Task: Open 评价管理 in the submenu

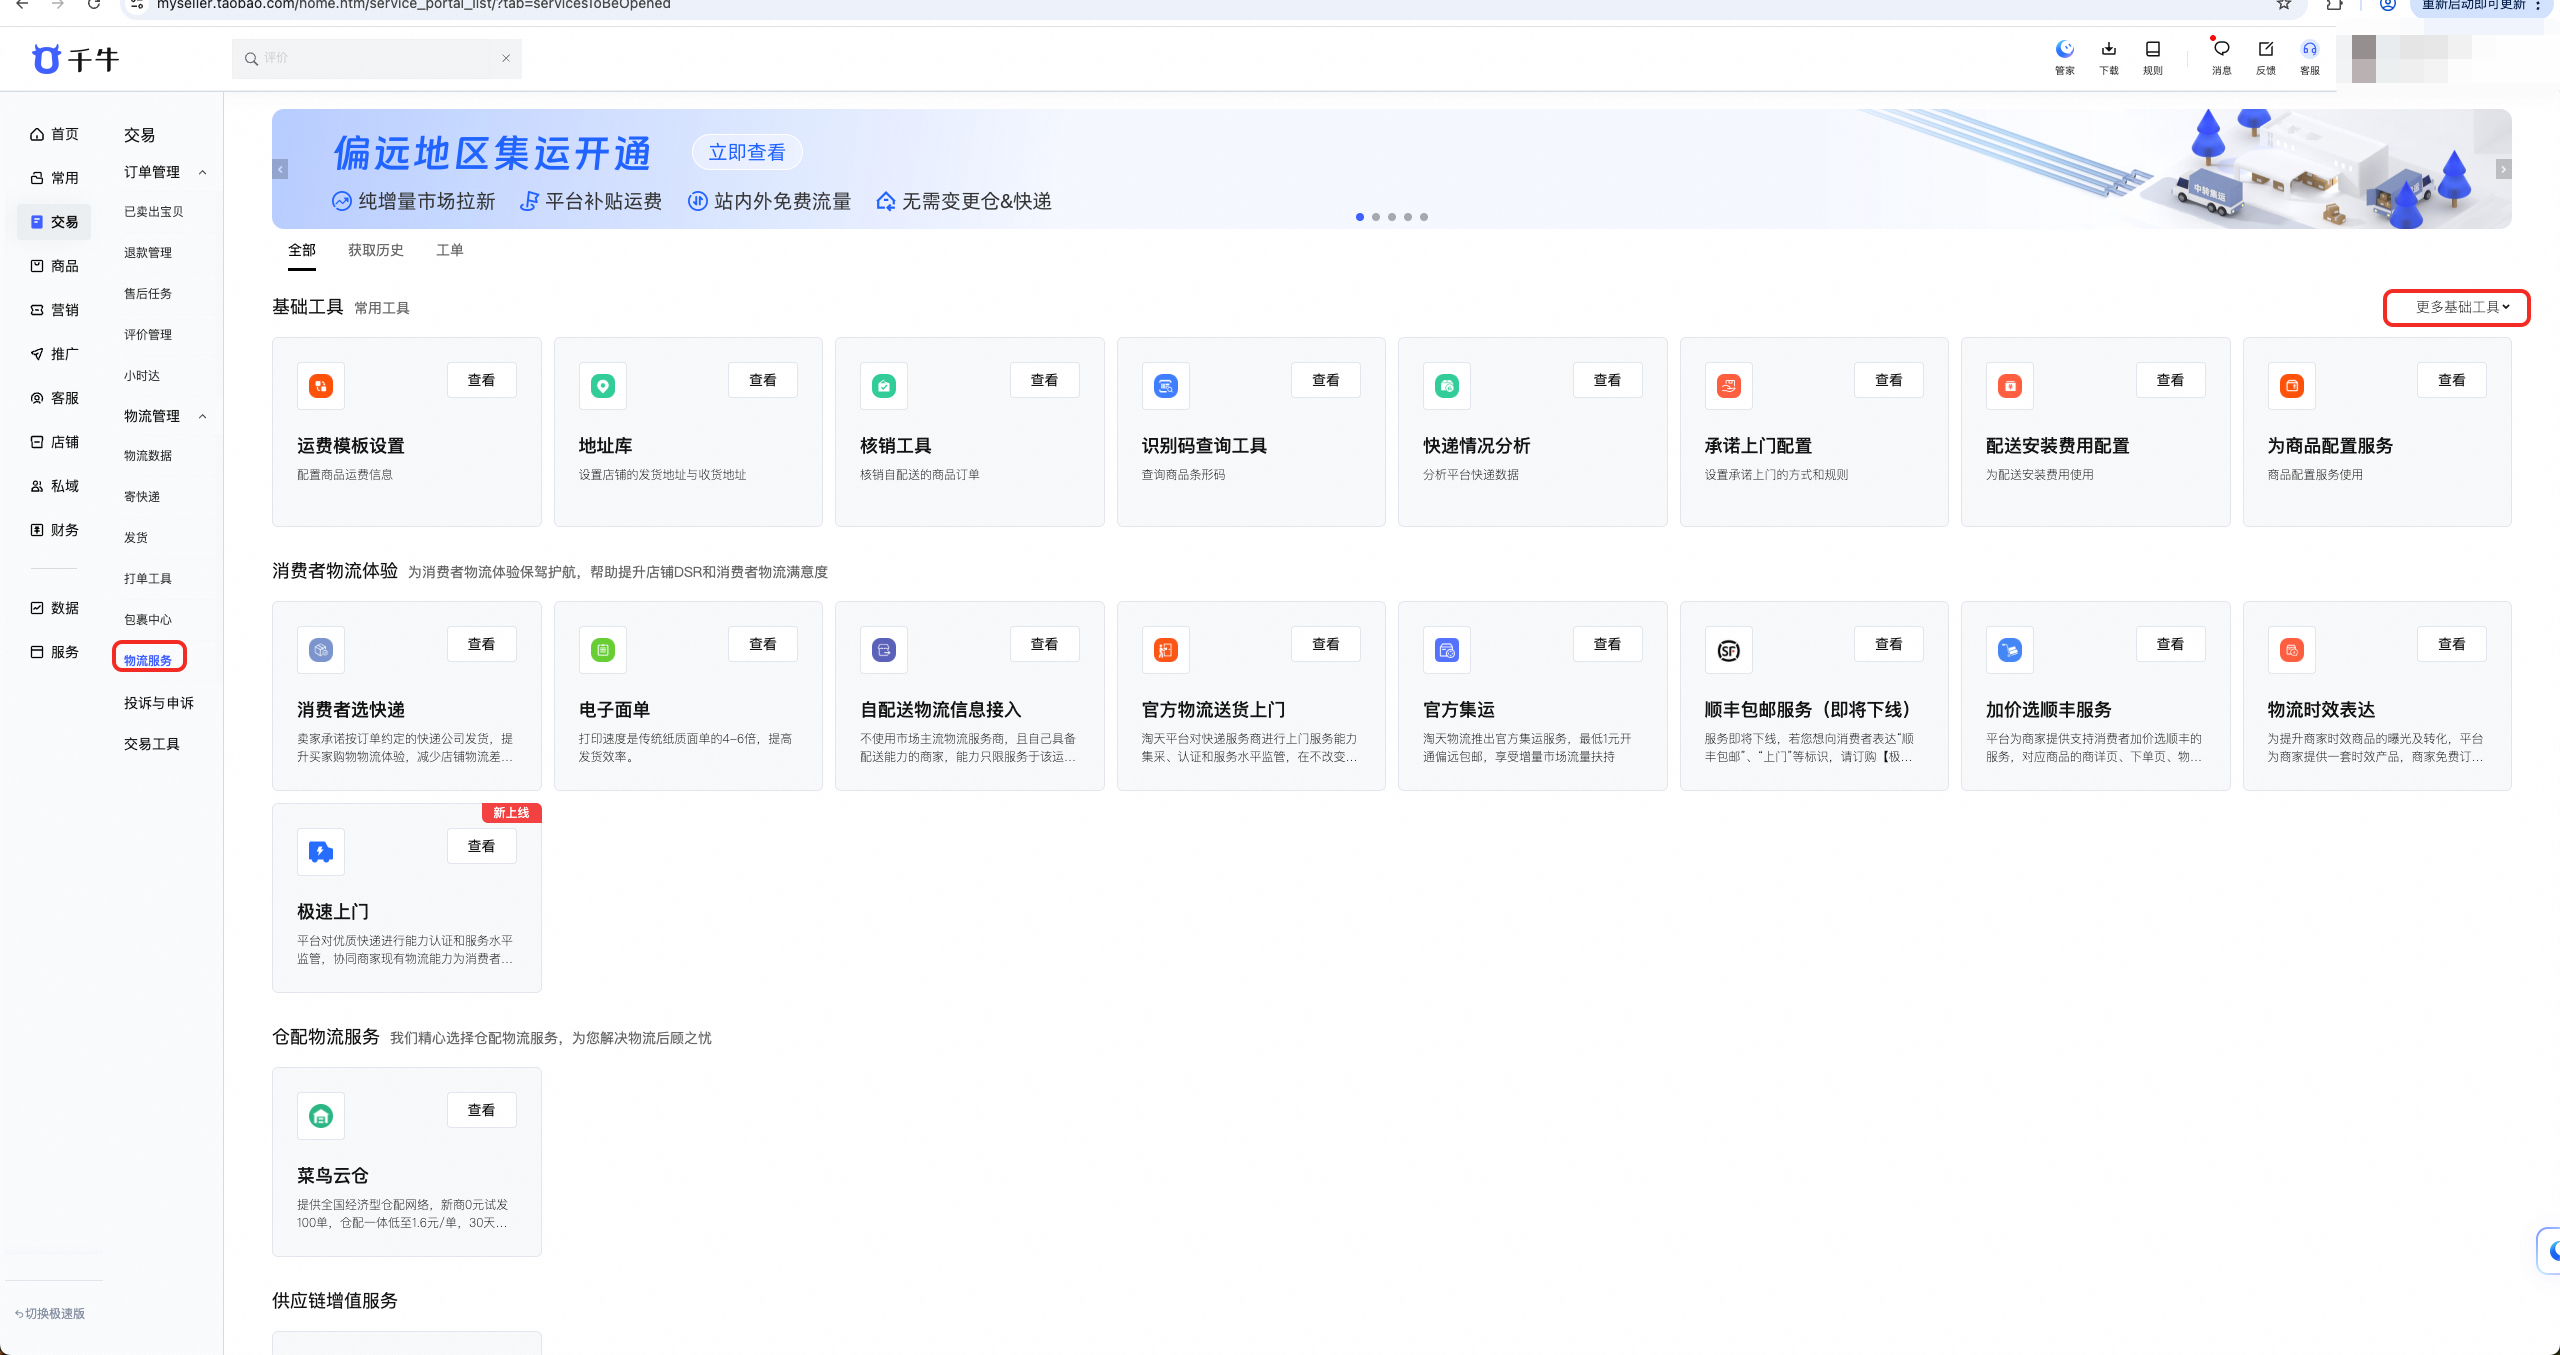Action: pos(148,335)
